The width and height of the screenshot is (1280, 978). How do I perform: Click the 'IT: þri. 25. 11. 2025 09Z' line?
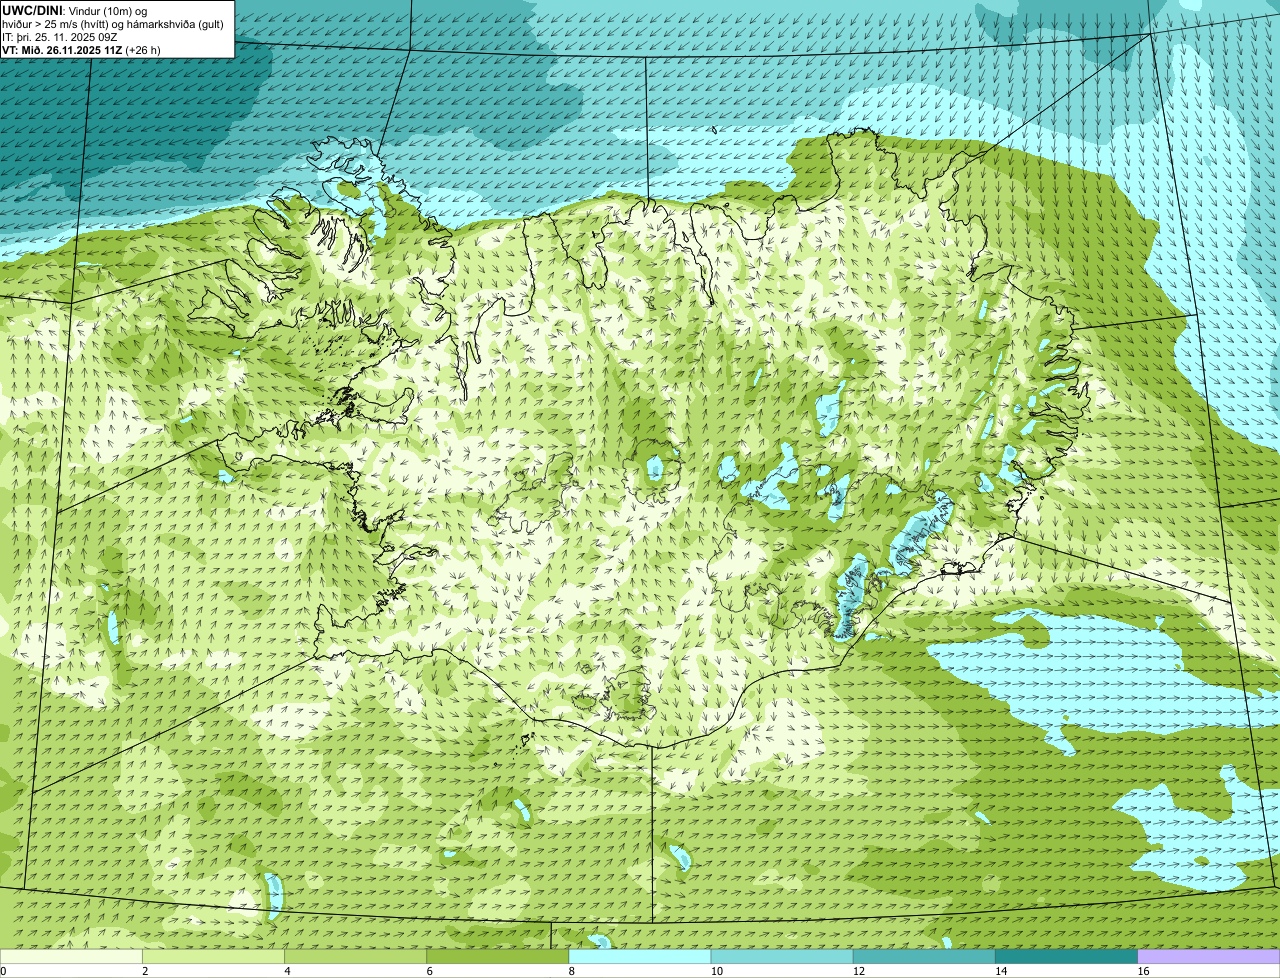coord(62,36)
